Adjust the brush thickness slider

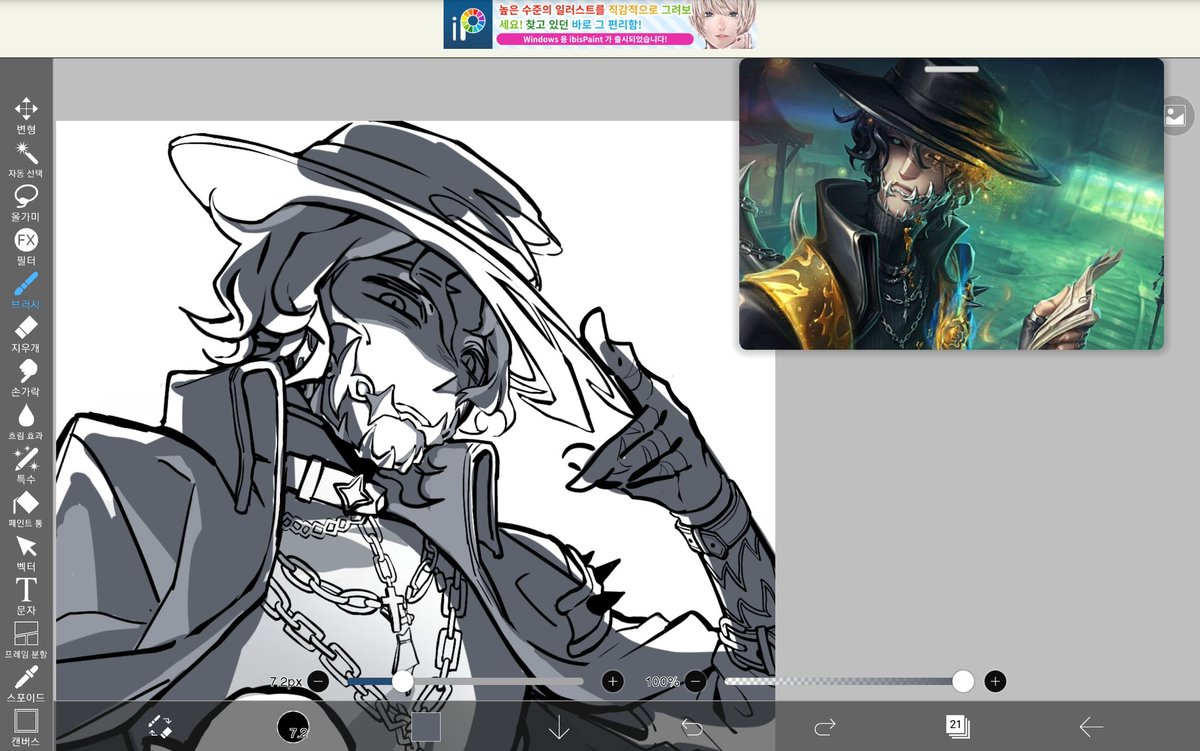pyautogui.click(x=465, y=681)
